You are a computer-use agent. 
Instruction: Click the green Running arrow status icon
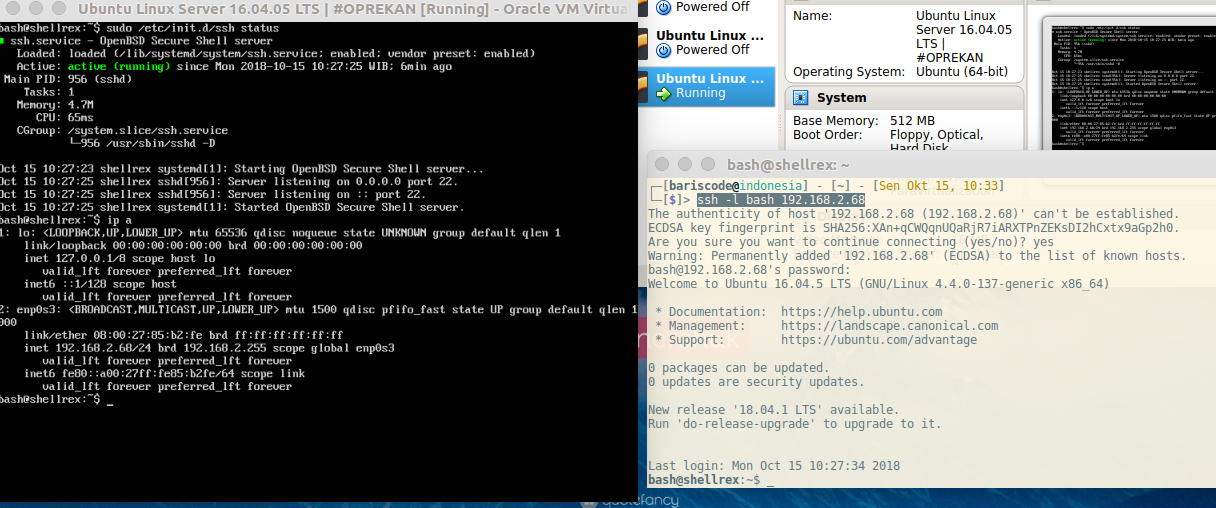(x=664, y=93)
